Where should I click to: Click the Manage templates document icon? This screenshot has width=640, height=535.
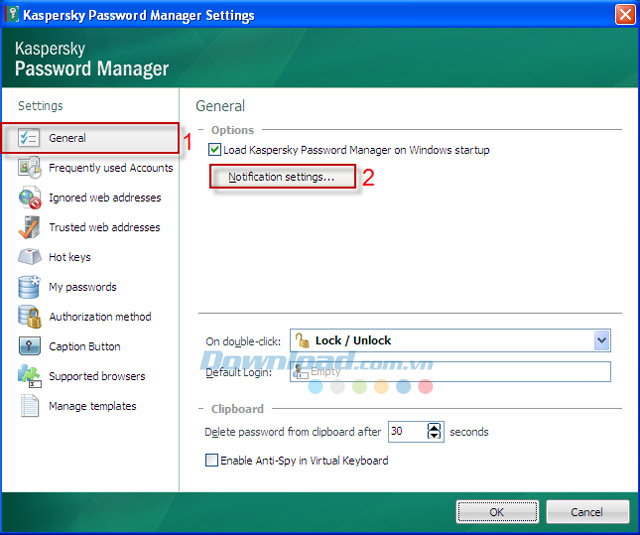tap(29, 406)
